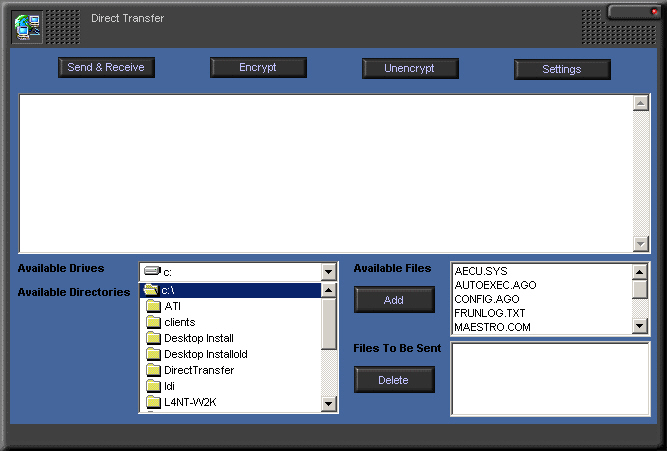Click the directories list scrollbar thumb
This screenshot has width=667, height=451.
point(328,323)
